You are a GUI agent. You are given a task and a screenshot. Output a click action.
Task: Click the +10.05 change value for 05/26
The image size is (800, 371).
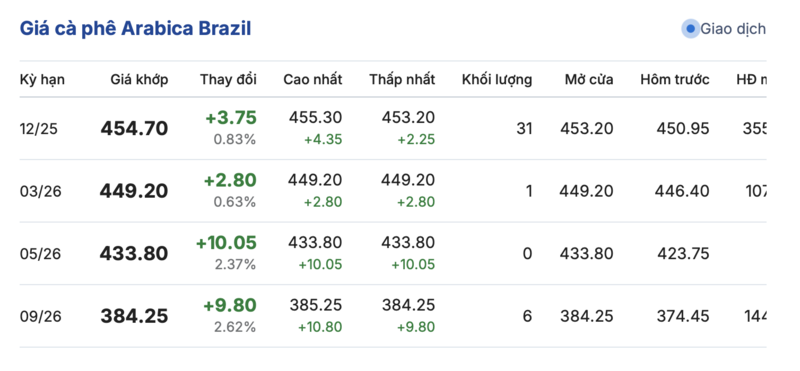point(226,243)
